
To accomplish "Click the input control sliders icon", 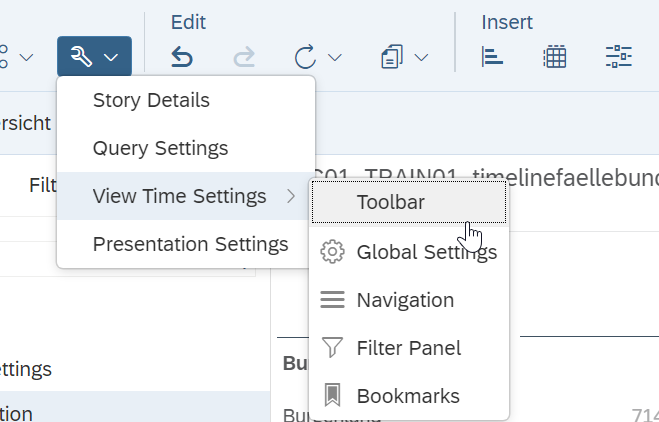I will tap(619, 57).
